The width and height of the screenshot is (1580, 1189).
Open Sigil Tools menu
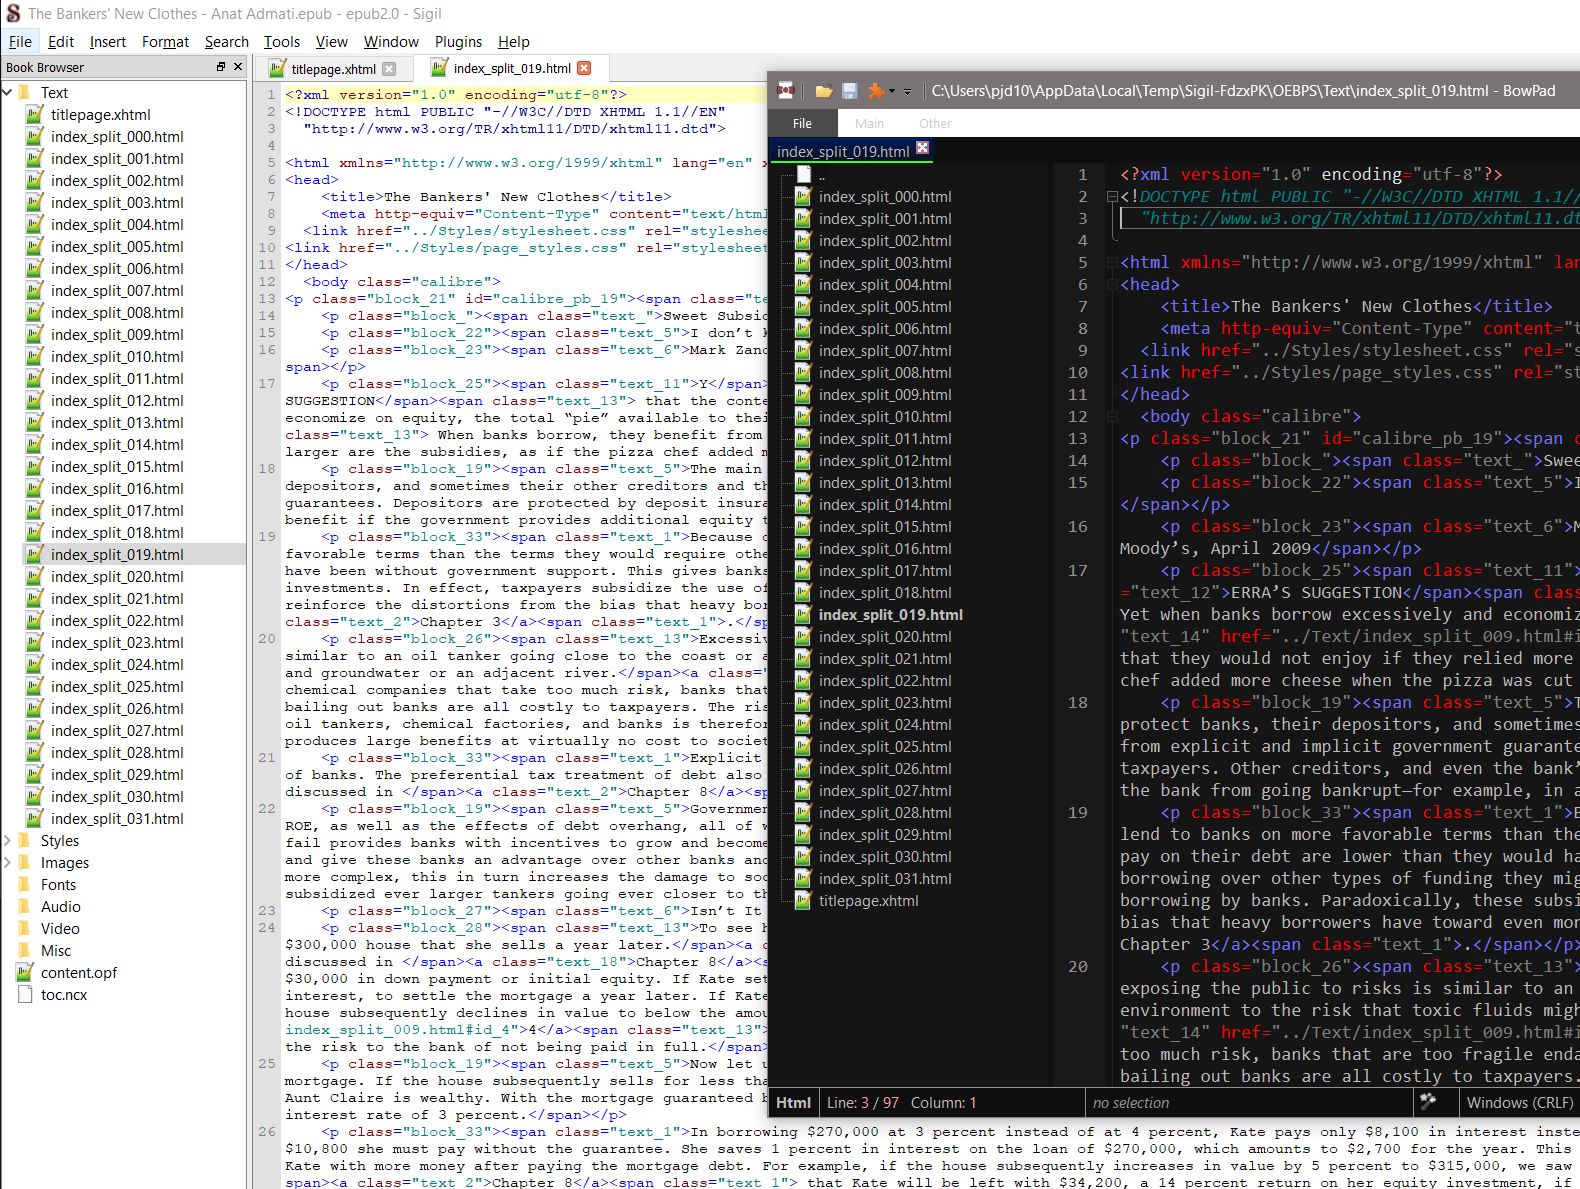coord(281,41)
